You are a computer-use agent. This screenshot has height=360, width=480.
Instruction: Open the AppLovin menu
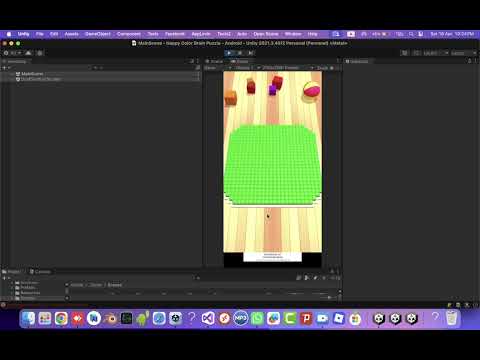coord(201,34)
